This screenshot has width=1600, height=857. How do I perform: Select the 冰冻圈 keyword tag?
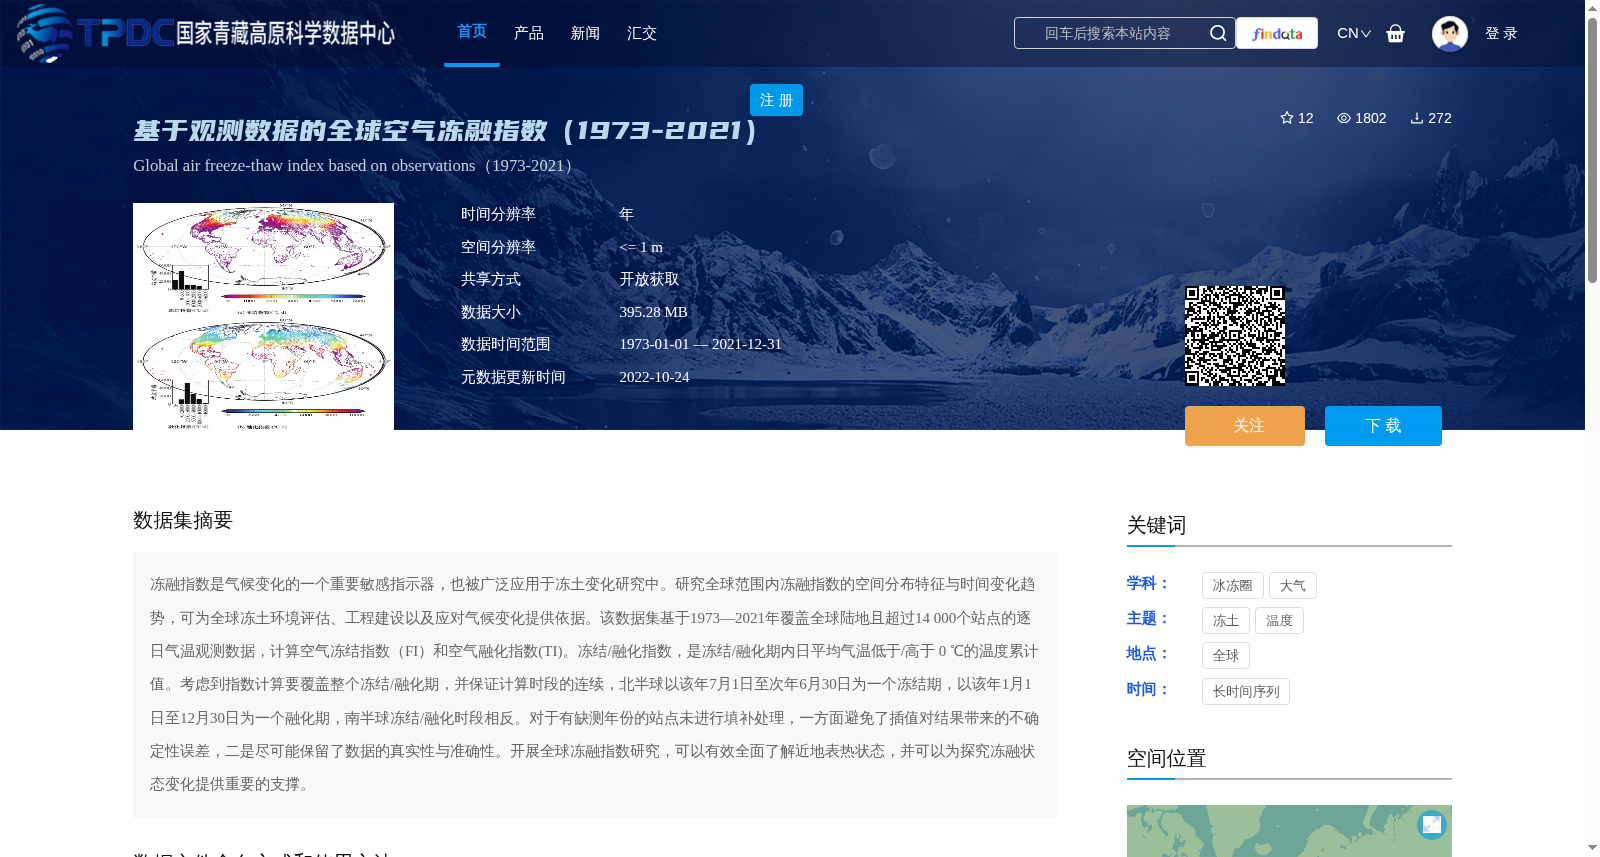tap(1232, 585)
